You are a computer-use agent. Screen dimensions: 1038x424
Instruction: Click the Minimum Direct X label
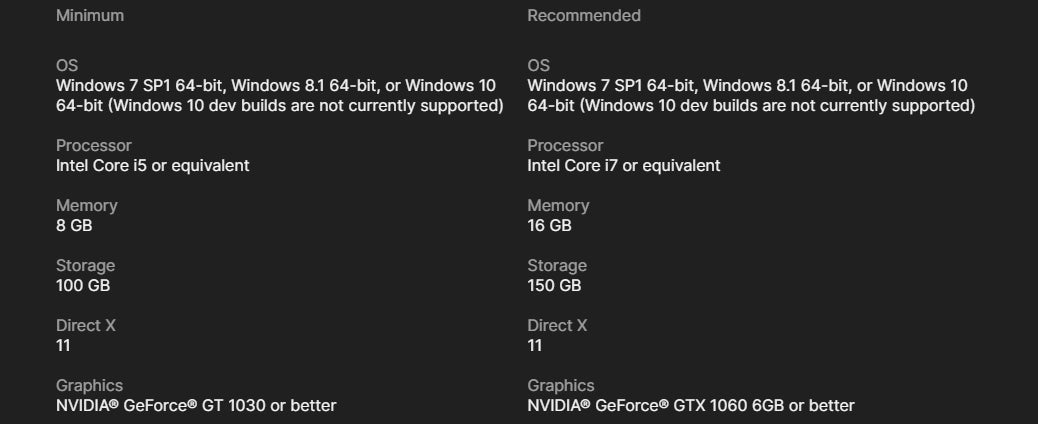click(x=85, y=325)
